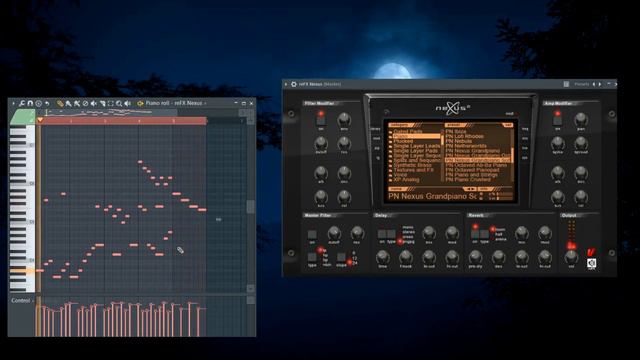The height and width of the screenshot is (360, 640).
Task: Click the Amp Modifier pan knob
Action: click(x=580, y=120)
